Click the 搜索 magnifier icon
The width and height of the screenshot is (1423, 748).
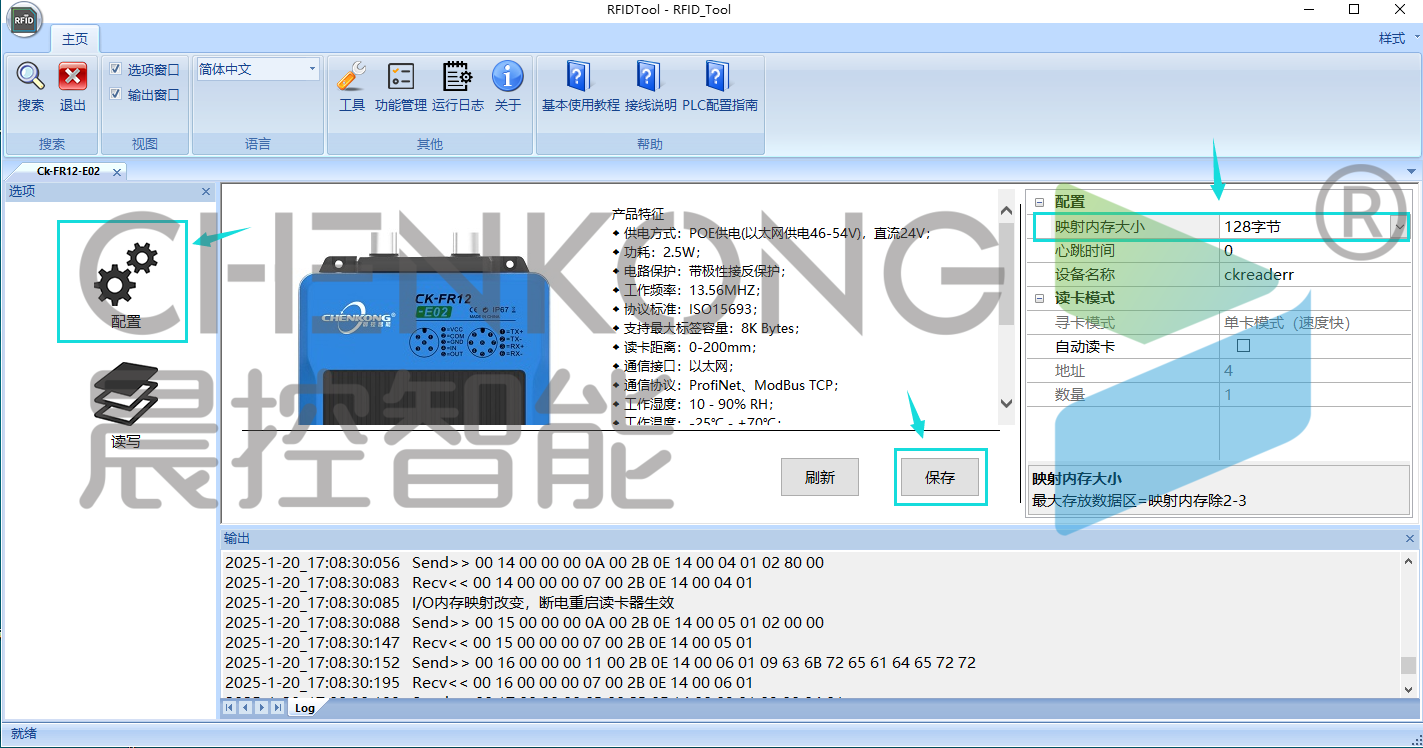click(31, 78)
